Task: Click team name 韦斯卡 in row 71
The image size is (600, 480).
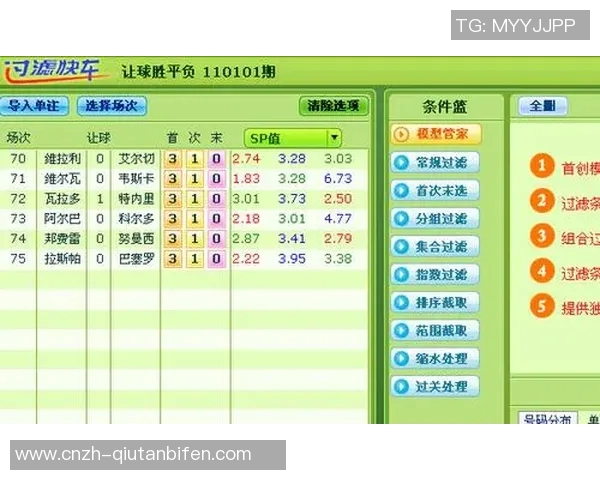Action: coord(136,178)
